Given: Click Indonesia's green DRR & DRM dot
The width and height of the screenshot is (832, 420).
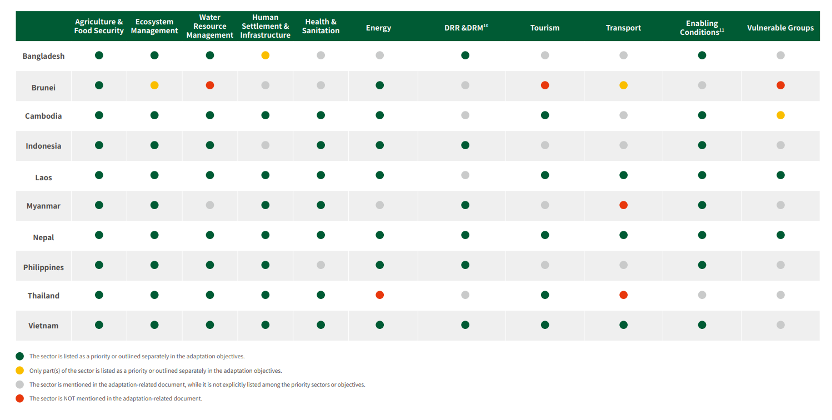Looking at the screenshot, I should tap(465, 145).
